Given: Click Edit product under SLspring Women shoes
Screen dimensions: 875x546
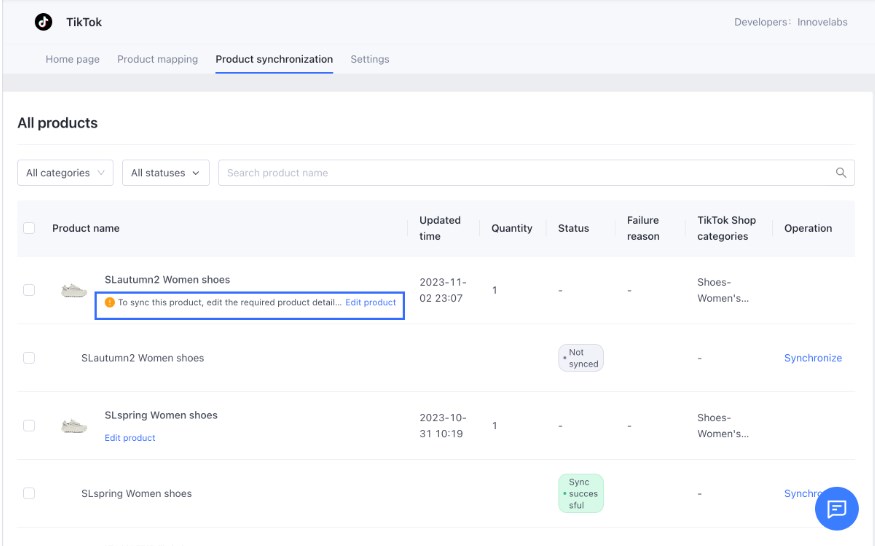Looking at the screenshot, I should click(x=130, y=438).
